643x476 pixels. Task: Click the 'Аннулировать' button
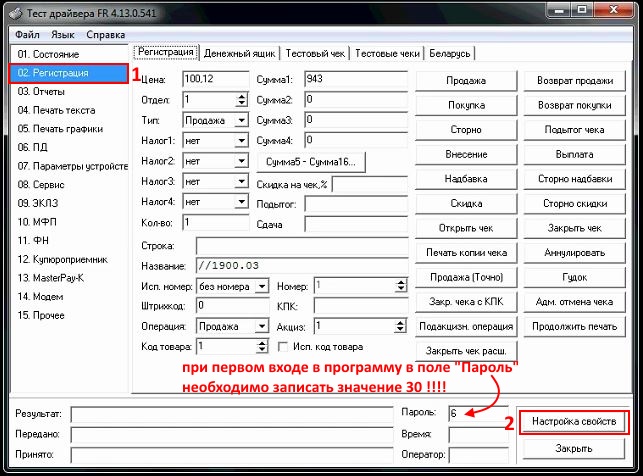(573, 251)
